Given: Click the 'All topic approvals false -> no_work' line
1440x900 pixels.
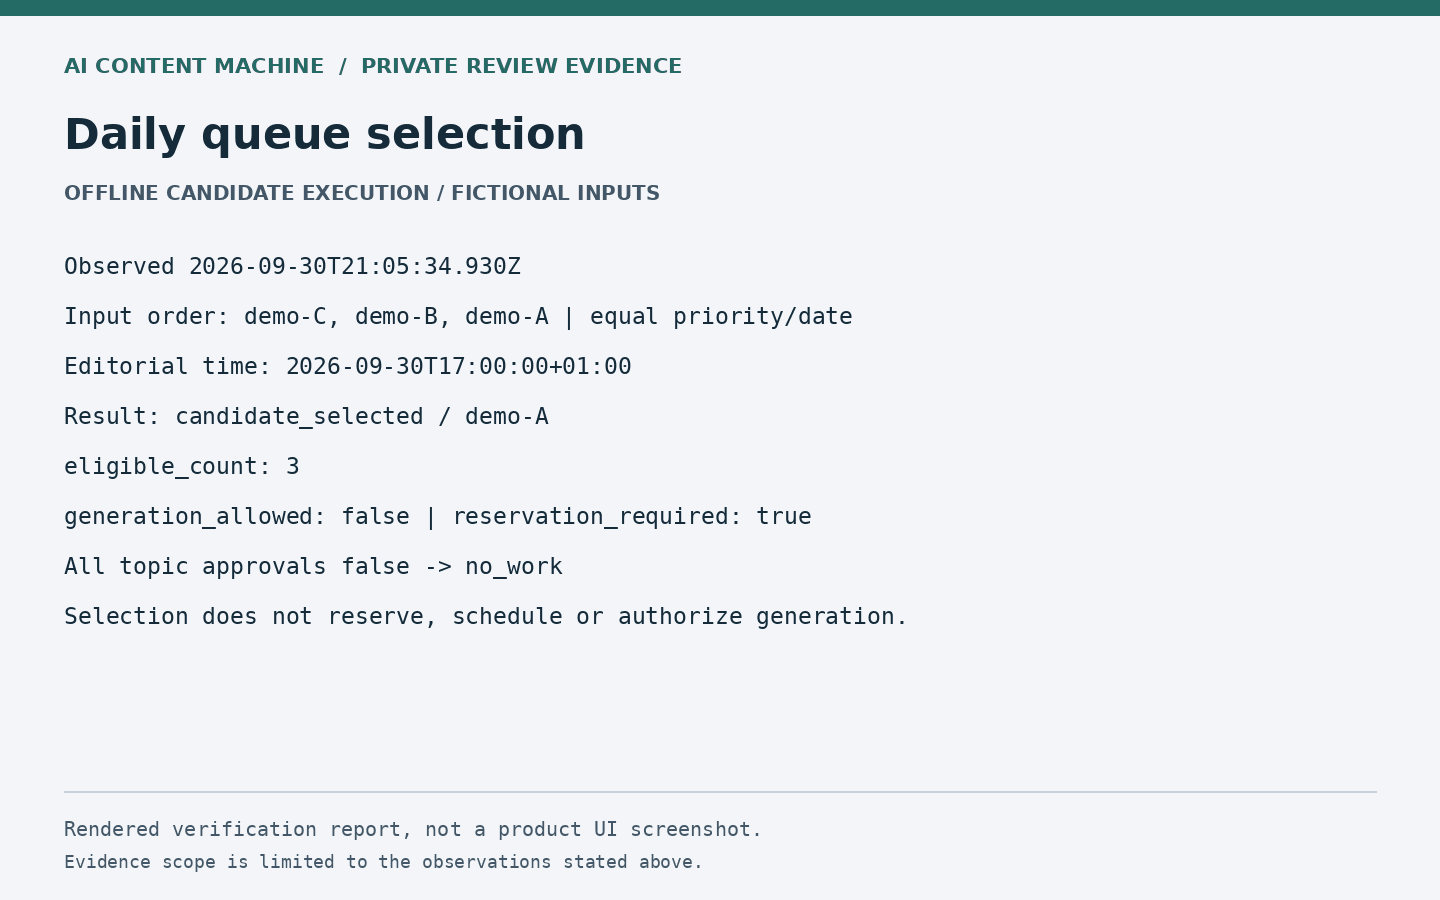Looking at the screenshot, I should [313, 567].
